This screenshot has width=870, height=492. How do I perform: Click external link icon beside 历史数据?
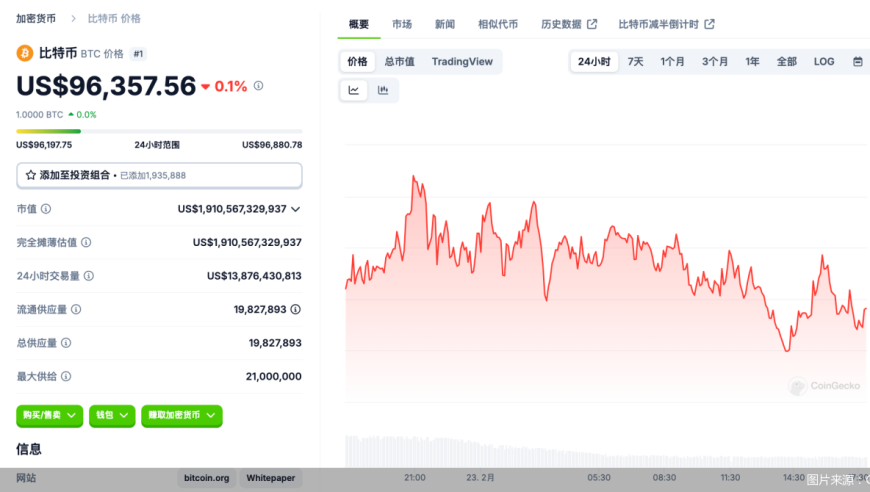click(592, 24)
